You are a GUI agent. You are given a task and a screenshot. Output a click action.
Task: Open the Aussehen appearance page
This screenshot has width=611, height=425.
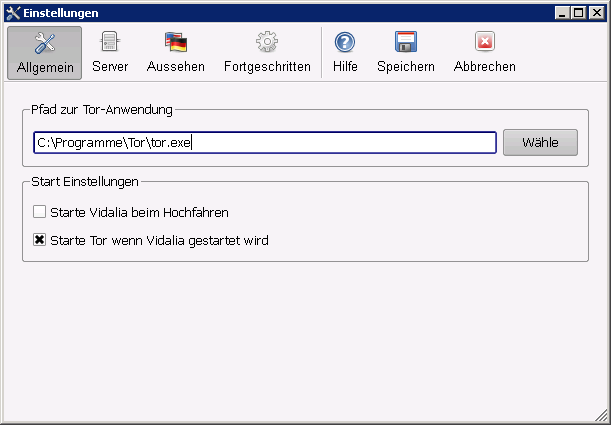click(x=176, y=53)
